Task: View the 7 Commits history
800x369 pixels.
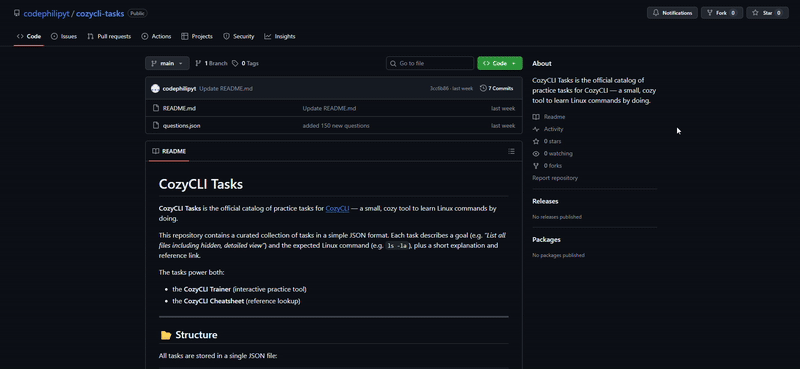Action: pyautogui.click(x=496, y=88)
